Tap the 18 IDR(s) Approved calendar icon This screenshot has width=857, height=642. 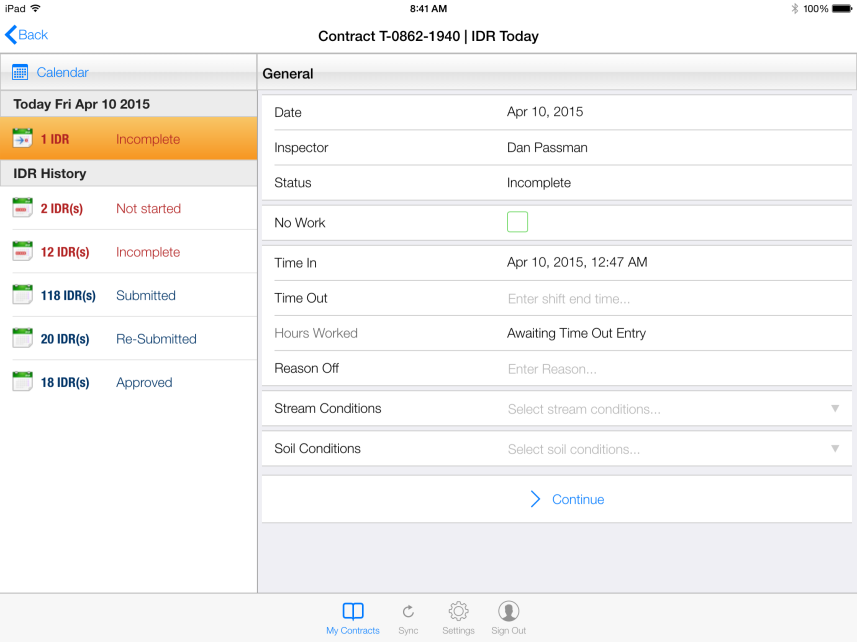(22, 382)
